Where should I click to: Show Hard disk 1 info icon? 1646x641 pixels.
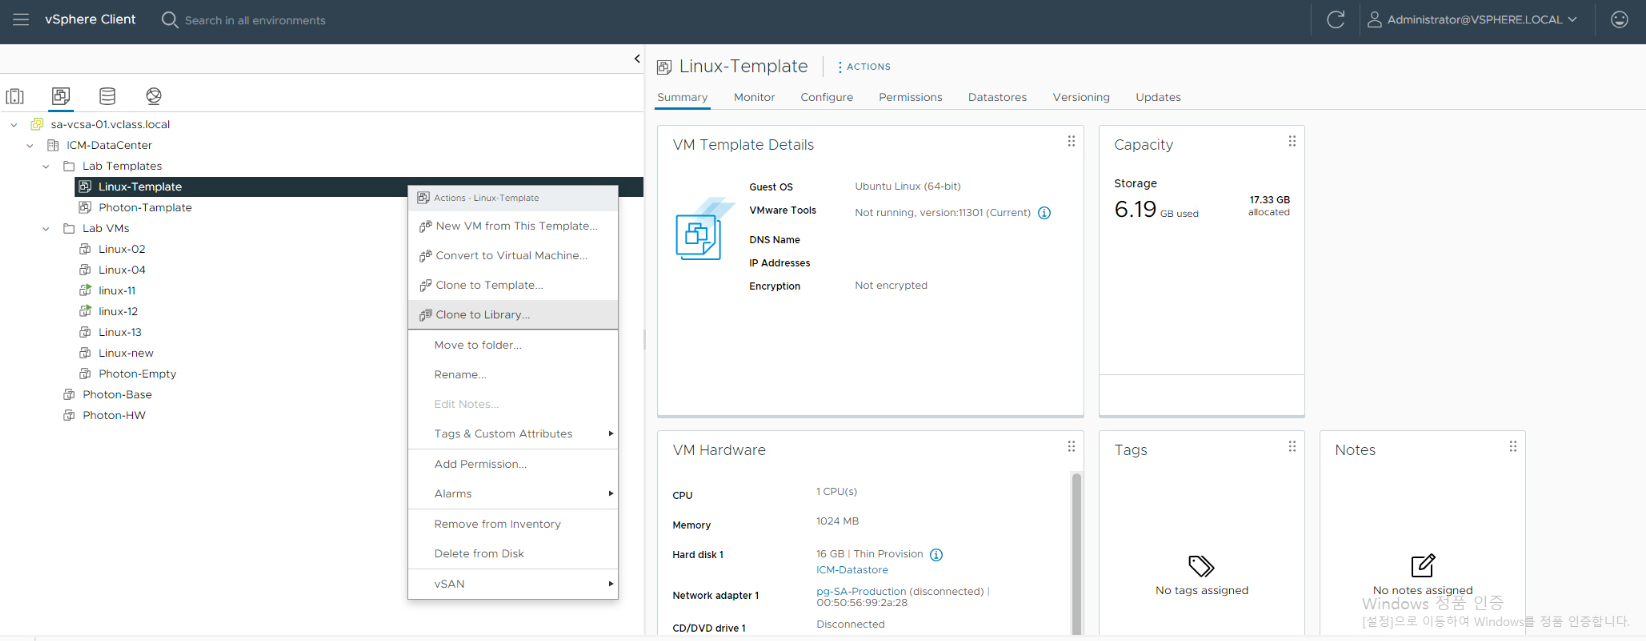click(936, 555)
